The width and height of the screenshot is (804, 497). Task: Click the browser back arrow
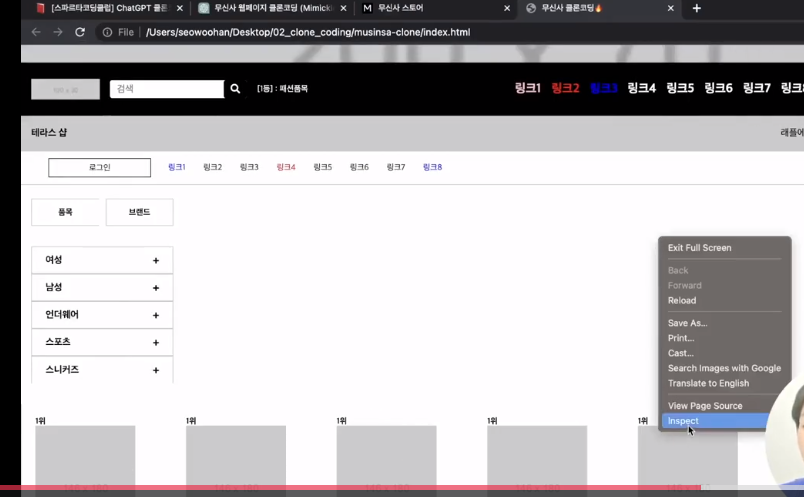[x=36, y=32]
